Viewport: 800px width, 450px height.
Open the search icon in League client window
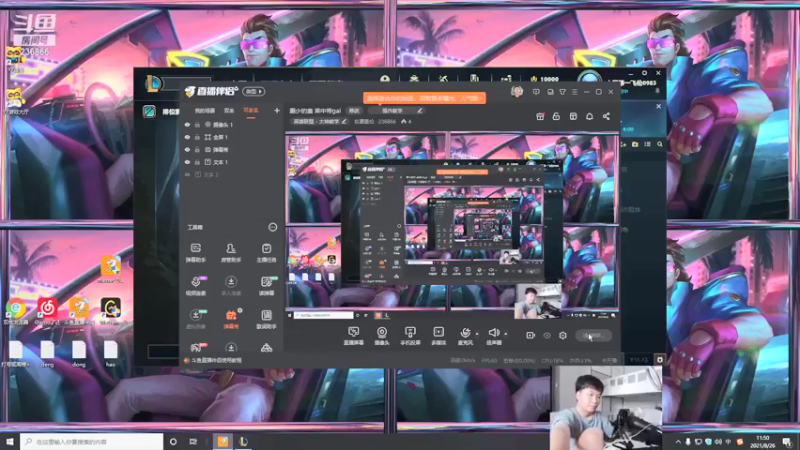tap(660, 144)
